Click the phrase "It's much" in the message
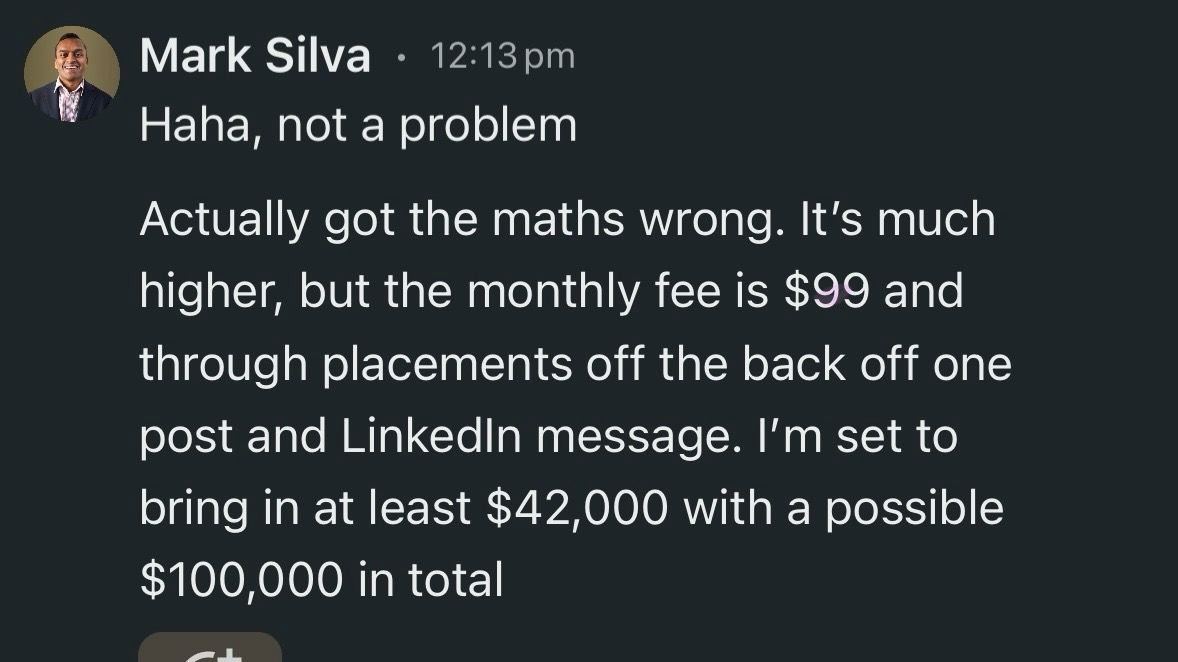The image size is (1178, 662). click(896, 219)
